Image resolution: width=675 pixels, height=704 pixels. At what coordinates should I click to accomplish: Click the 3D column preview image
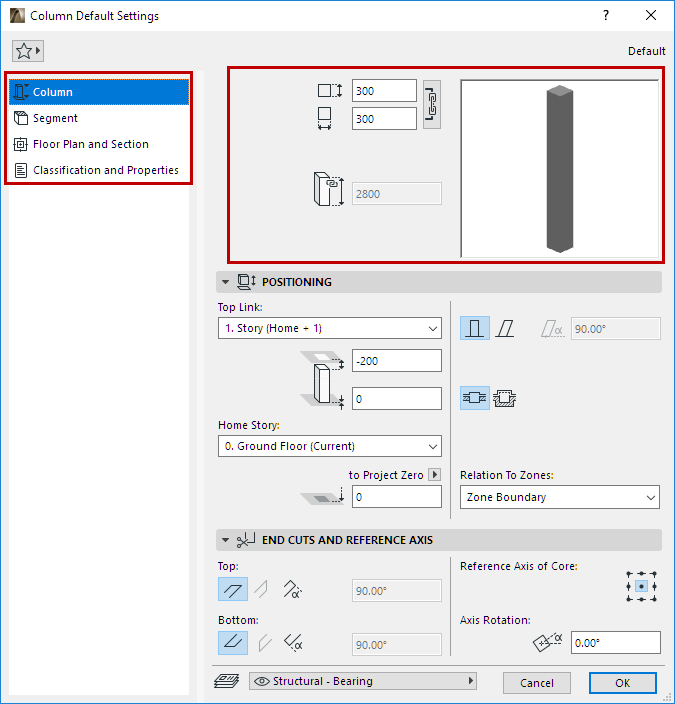pos(560,169)
